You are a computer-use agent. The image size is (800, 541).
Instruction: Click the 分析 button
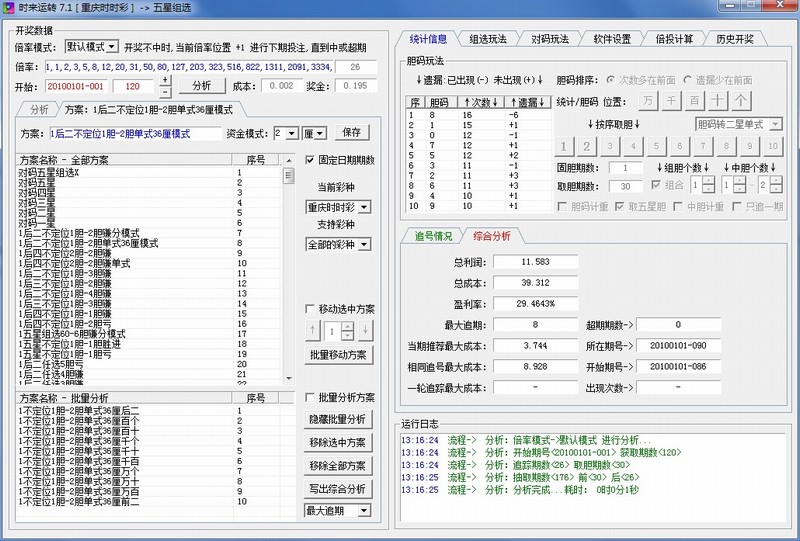coord(201,86)
